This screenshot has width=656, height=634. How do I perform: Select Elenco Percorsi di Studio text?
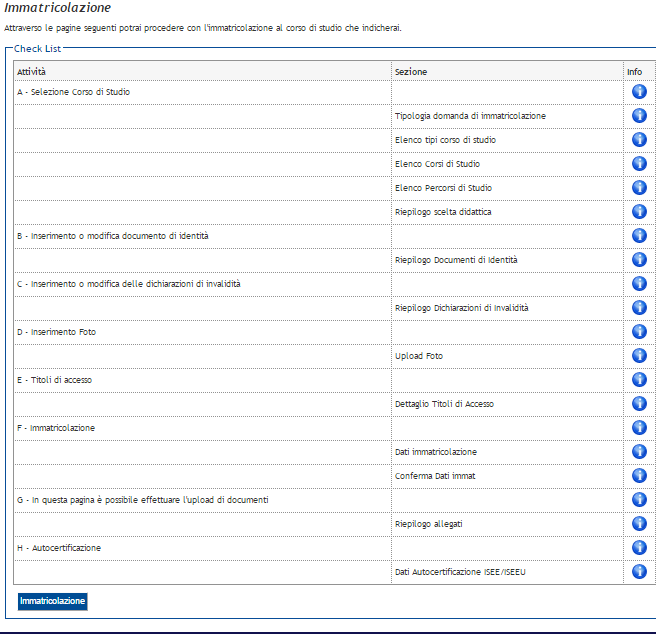pyautogui.click(x=443, y=188)
